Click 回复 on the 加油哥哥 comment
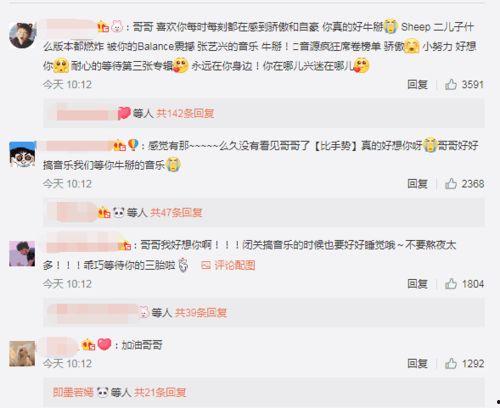This screenshot has width=500, height=408. (x=417, y=363)
